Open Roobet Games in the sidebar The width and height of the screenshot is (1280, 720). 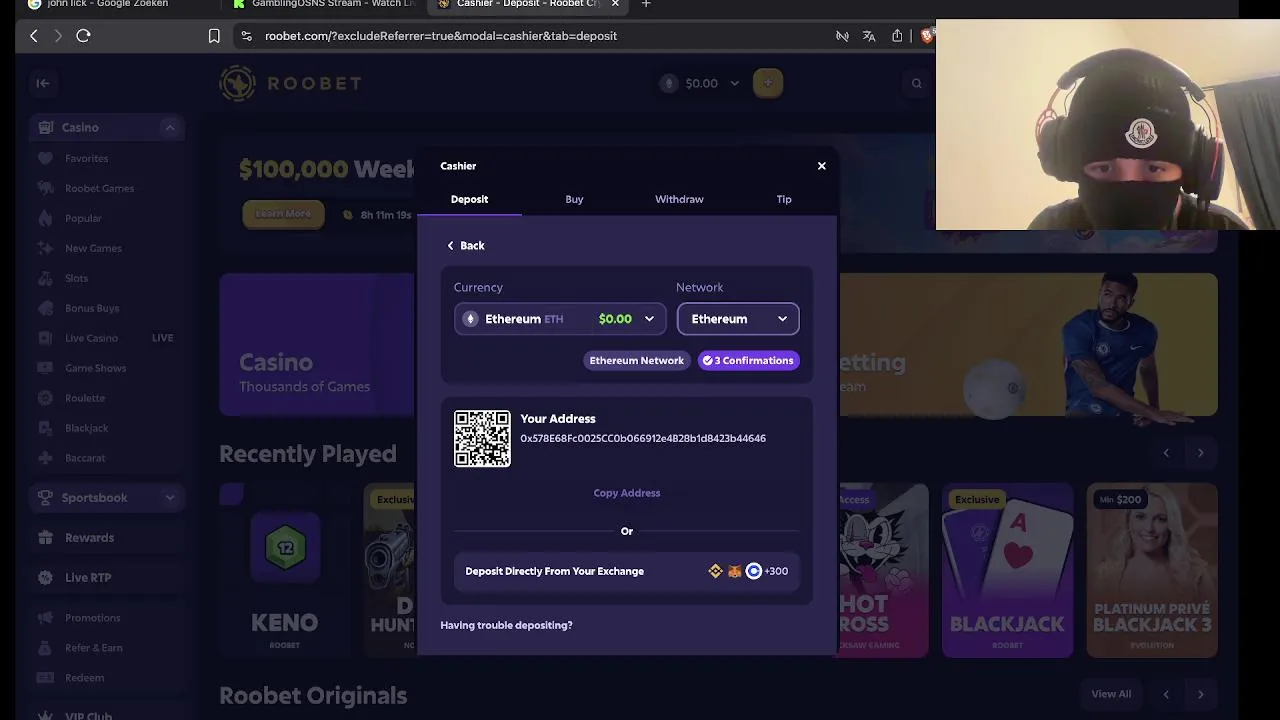(99, 188)
